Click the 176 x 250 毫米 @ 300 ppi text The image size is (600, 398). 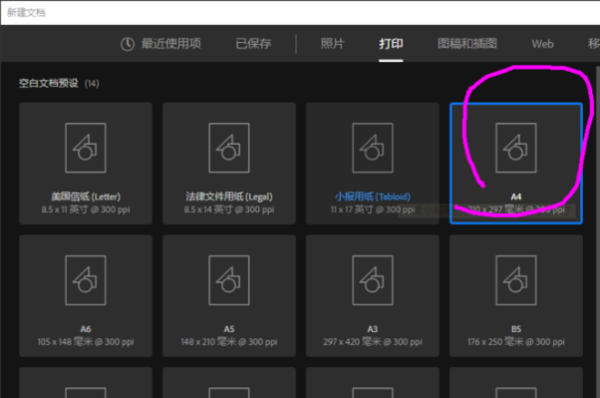click(x=516, y=342)
